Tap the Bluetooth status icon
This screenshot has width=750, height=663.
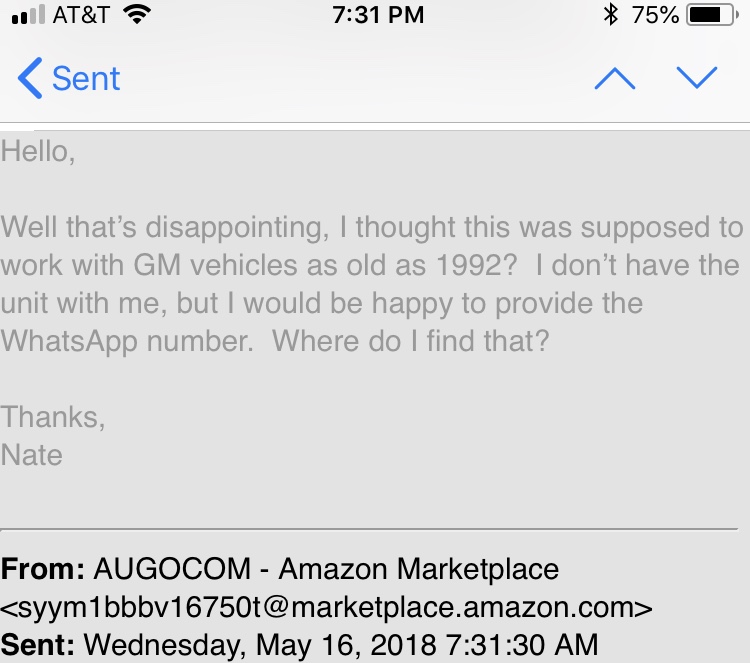click(x=610, y=15)
